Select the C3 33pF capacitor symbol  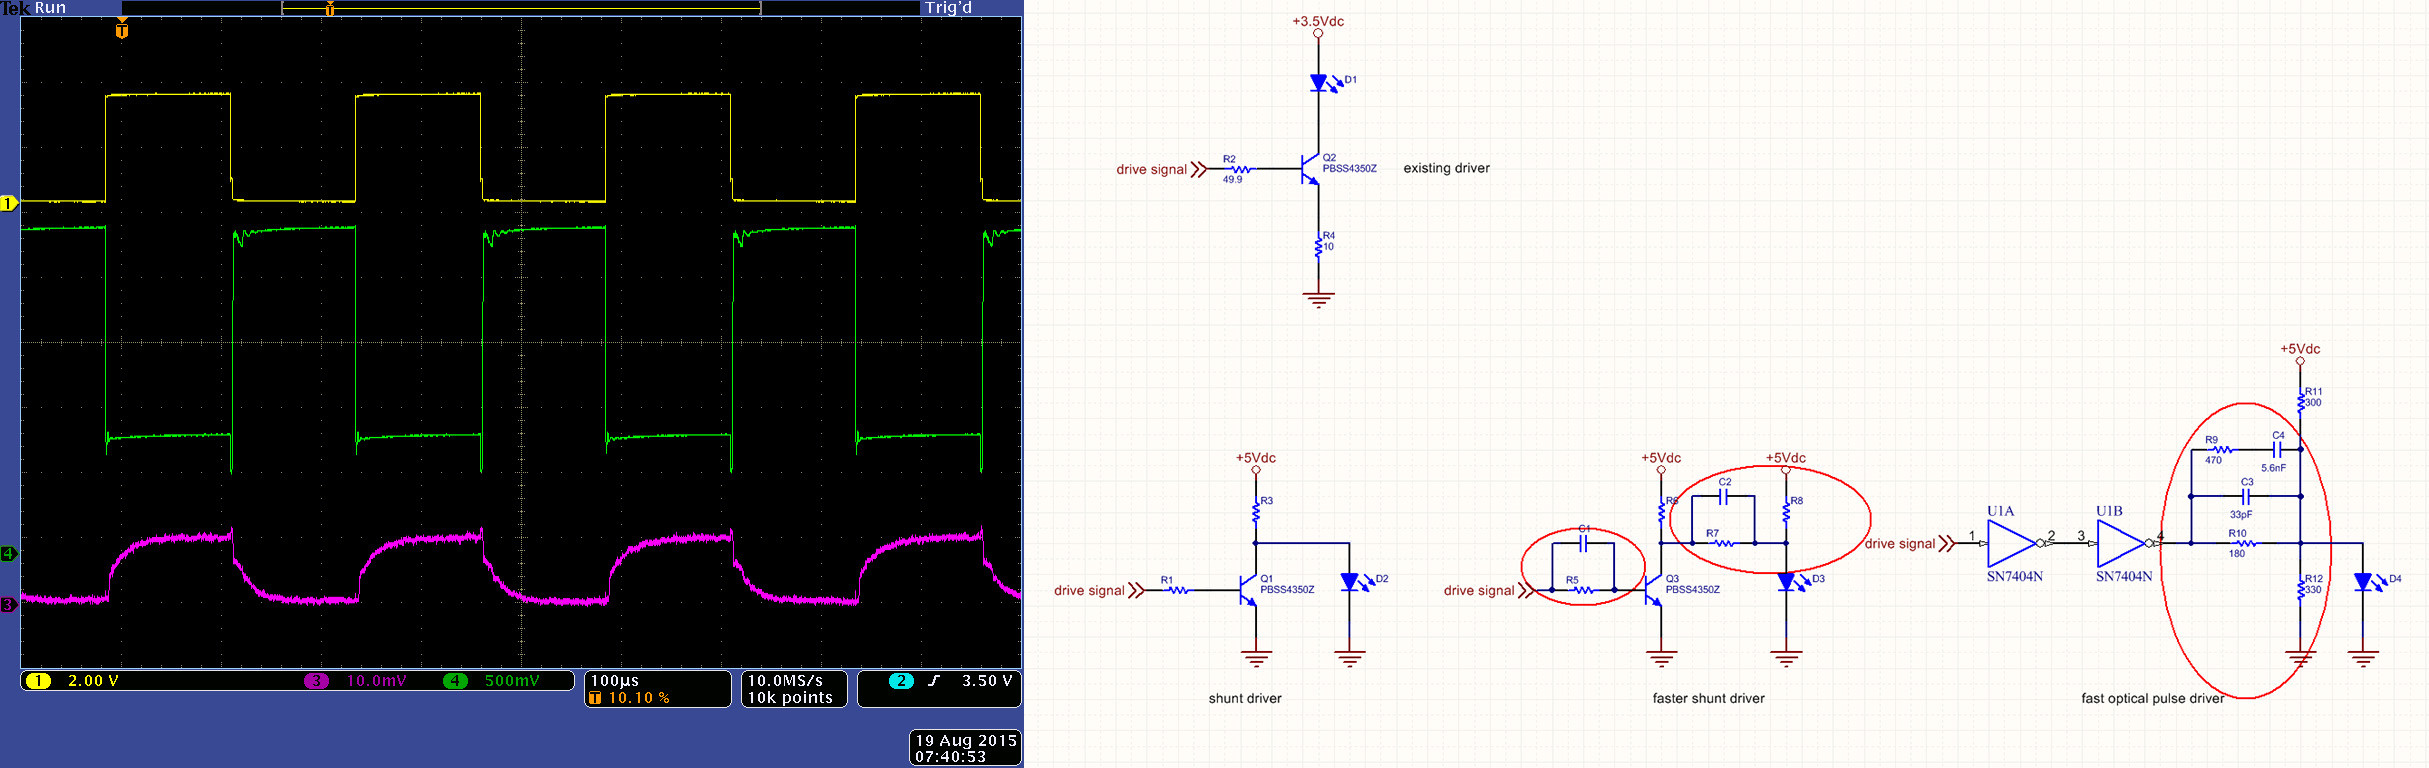point(2246,496)
